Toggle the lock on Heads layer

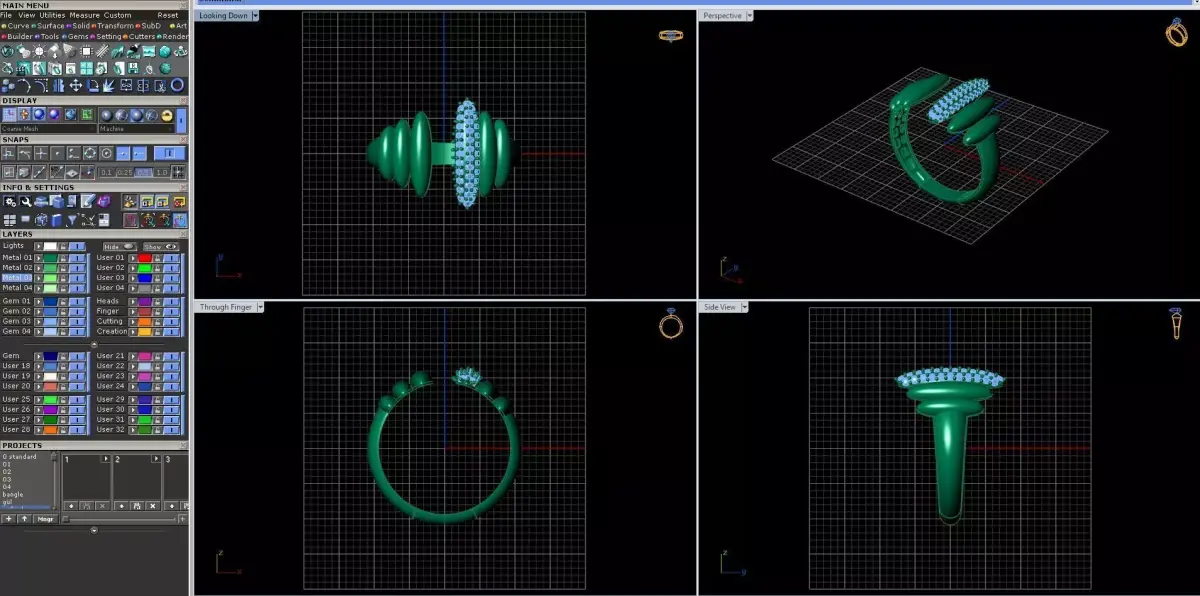(x=158, y=301)
